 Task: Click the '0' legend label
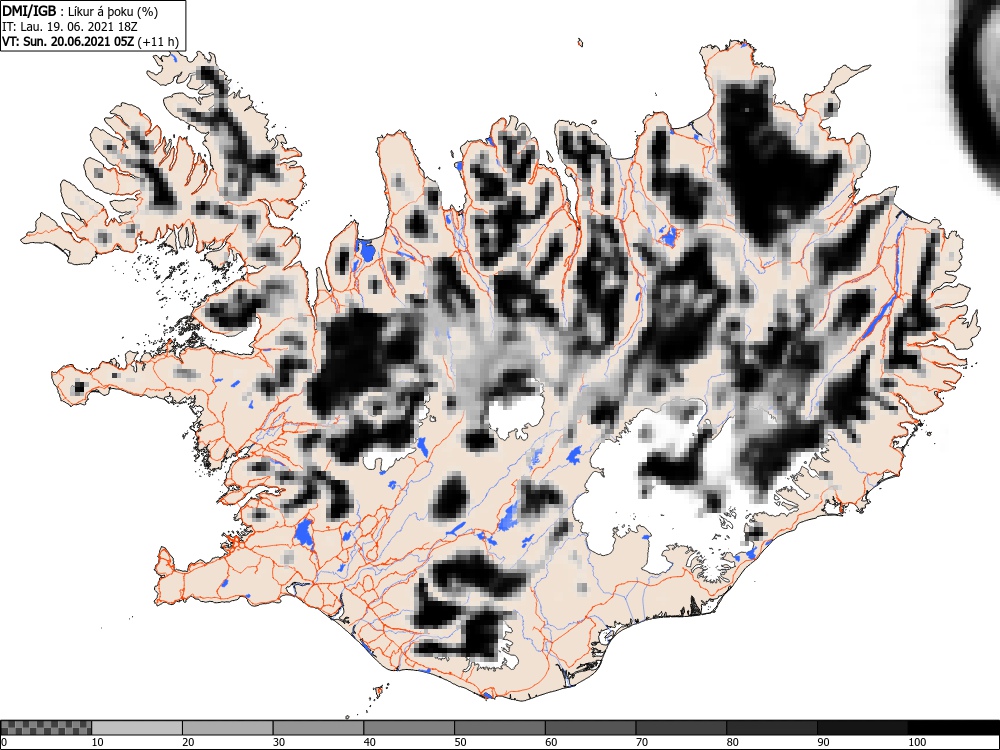[4, 742]
